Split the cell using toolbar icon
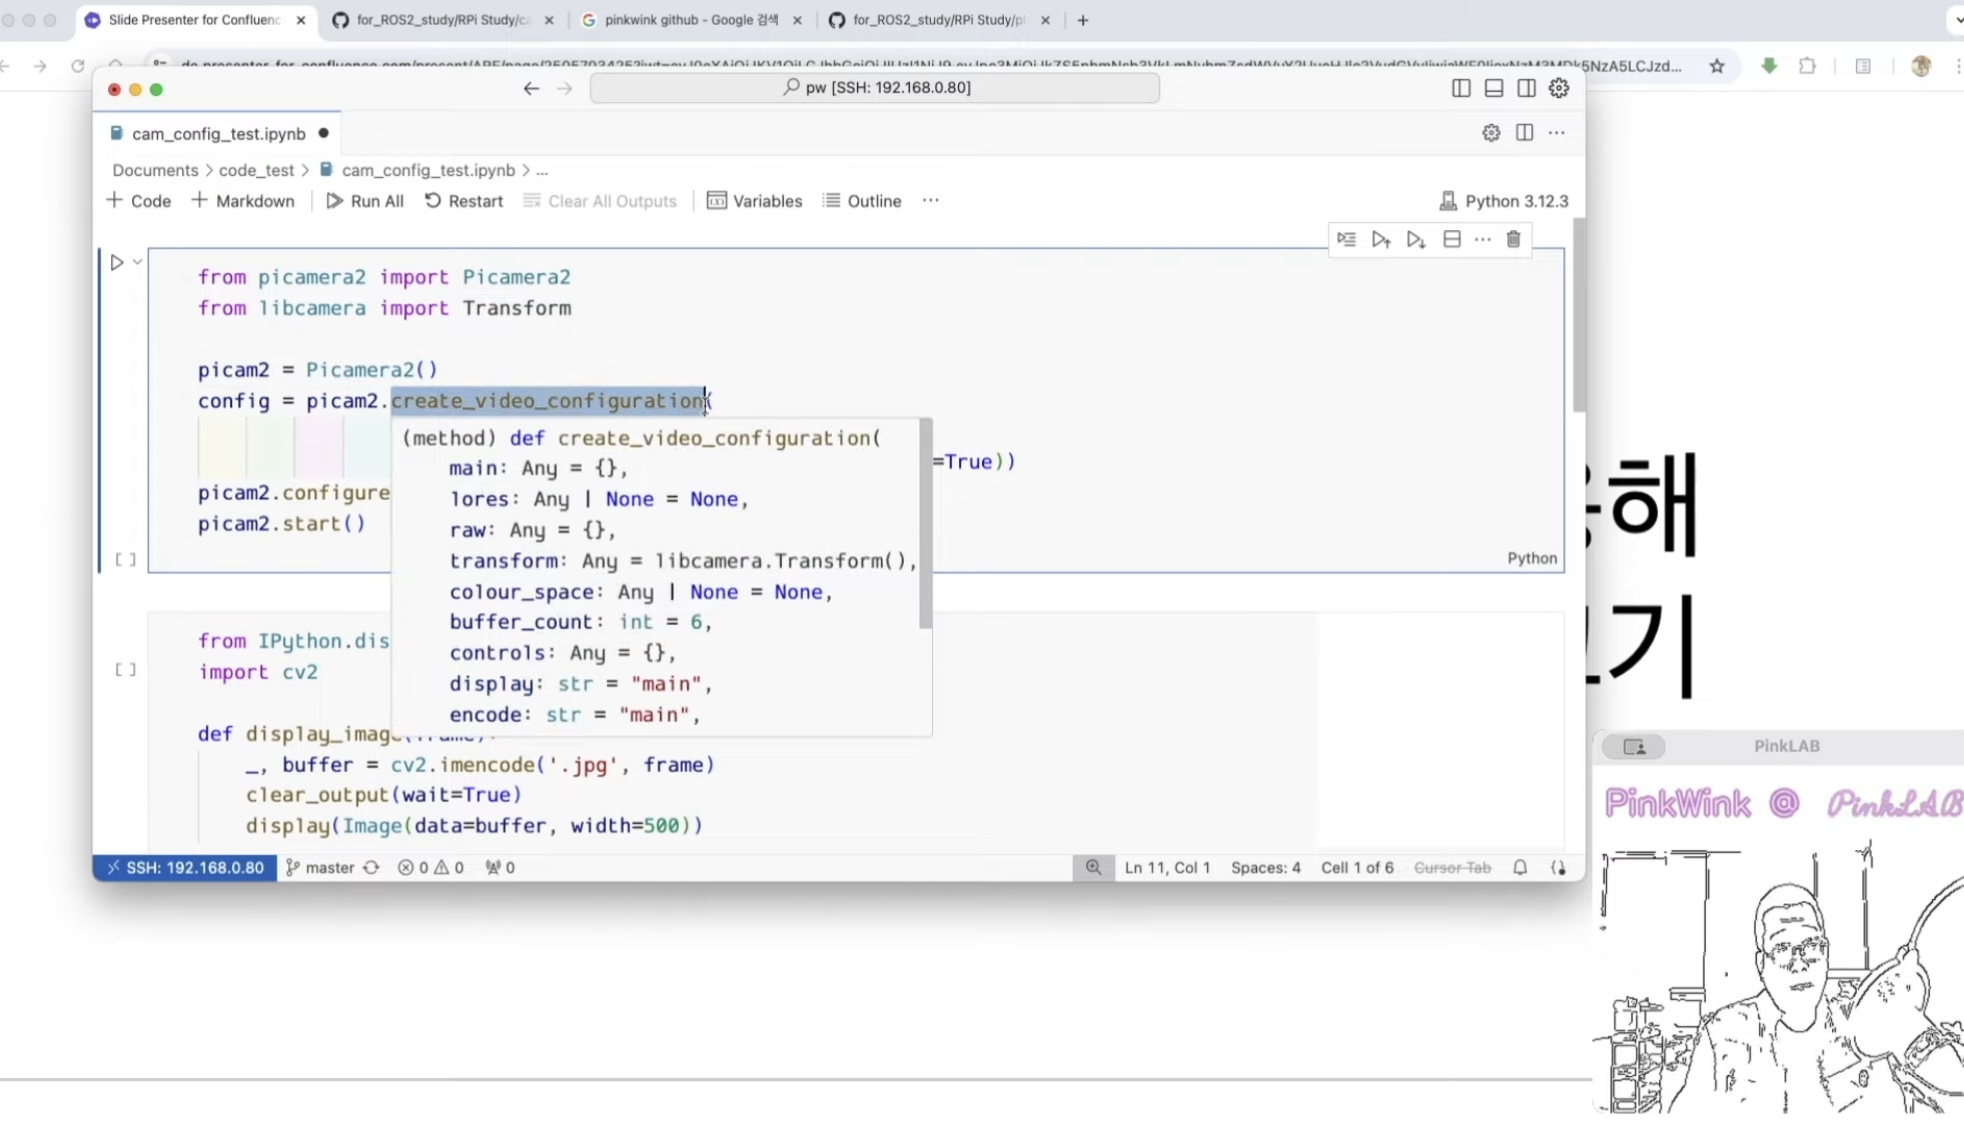 click(x=1451, y=239)
